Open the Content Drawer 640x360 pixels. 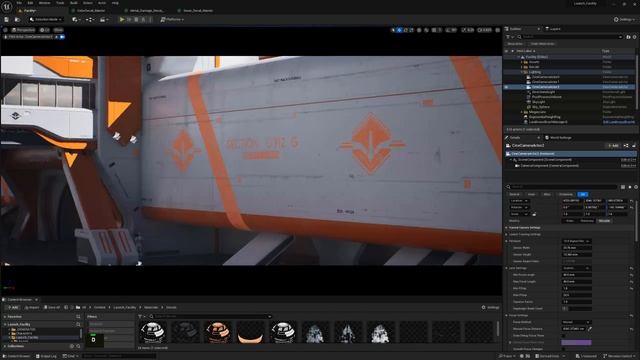[16, 356]
